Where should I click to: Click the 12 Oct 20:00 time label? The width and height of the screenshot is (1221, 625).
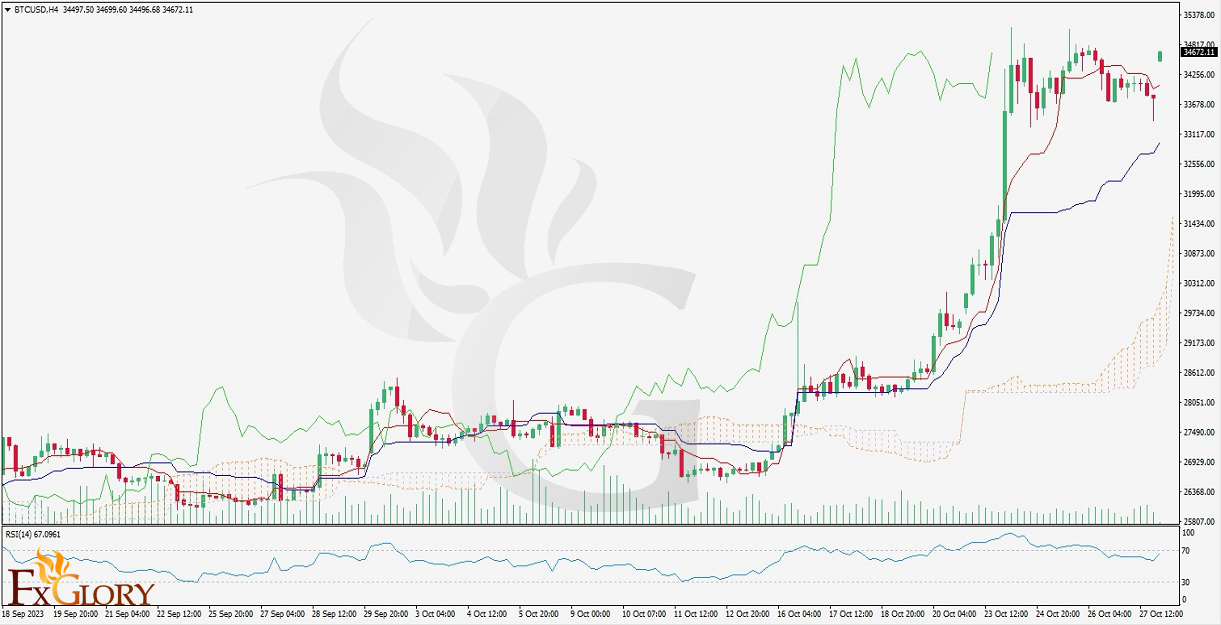(x=750, y=614)
